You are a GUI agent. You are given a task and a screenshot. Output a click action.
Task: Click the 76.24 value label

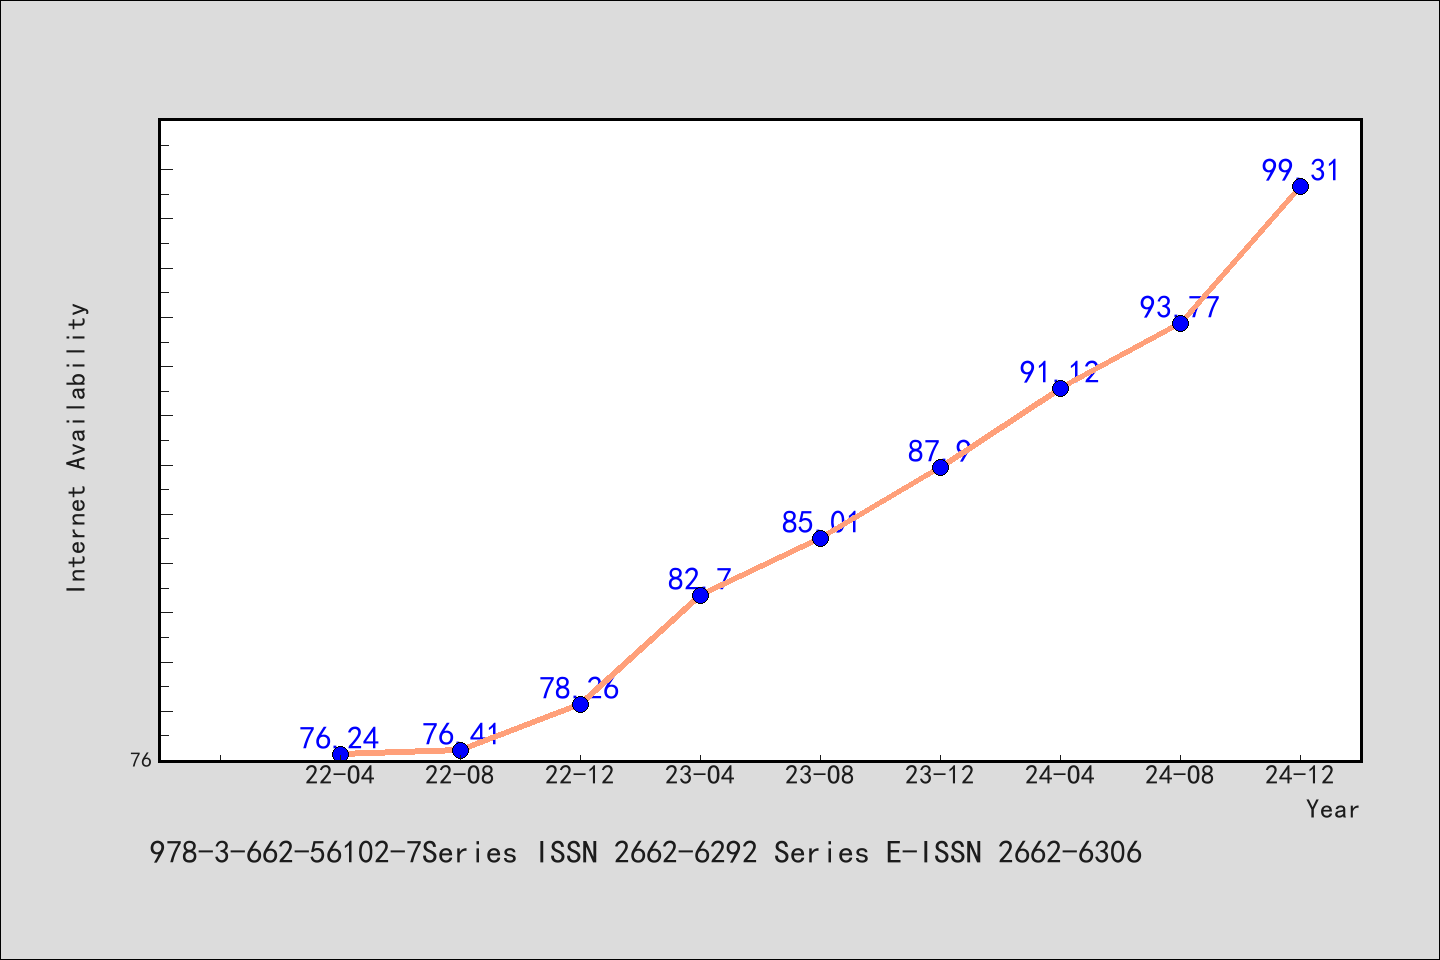340,739
